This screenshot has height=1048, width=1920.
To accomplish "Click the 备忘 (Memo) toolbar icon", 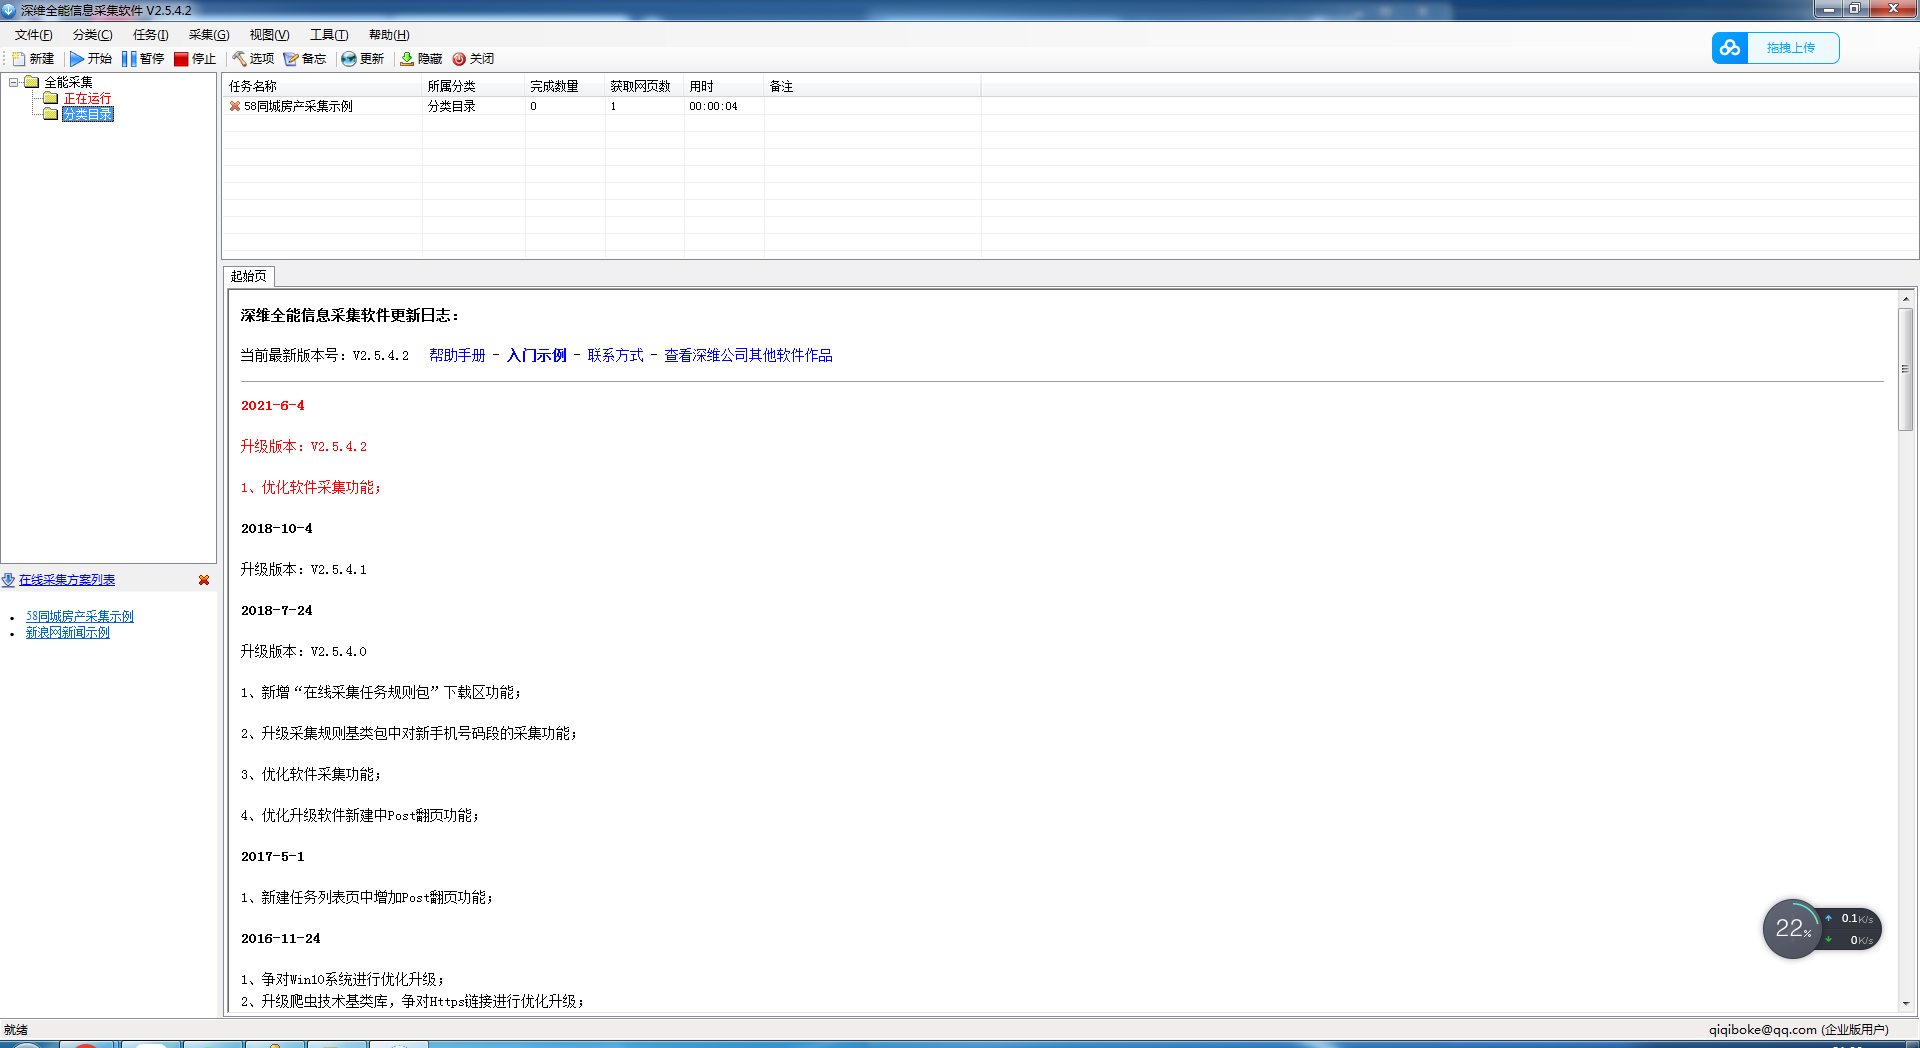I will (291, 59).
